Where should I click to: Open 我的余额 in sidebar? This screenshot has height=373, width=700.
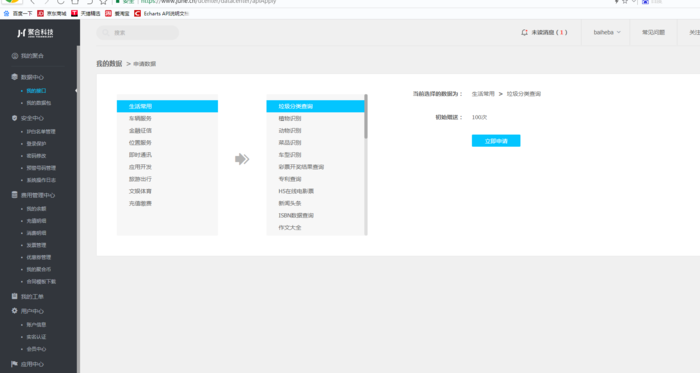coord(36,209)
